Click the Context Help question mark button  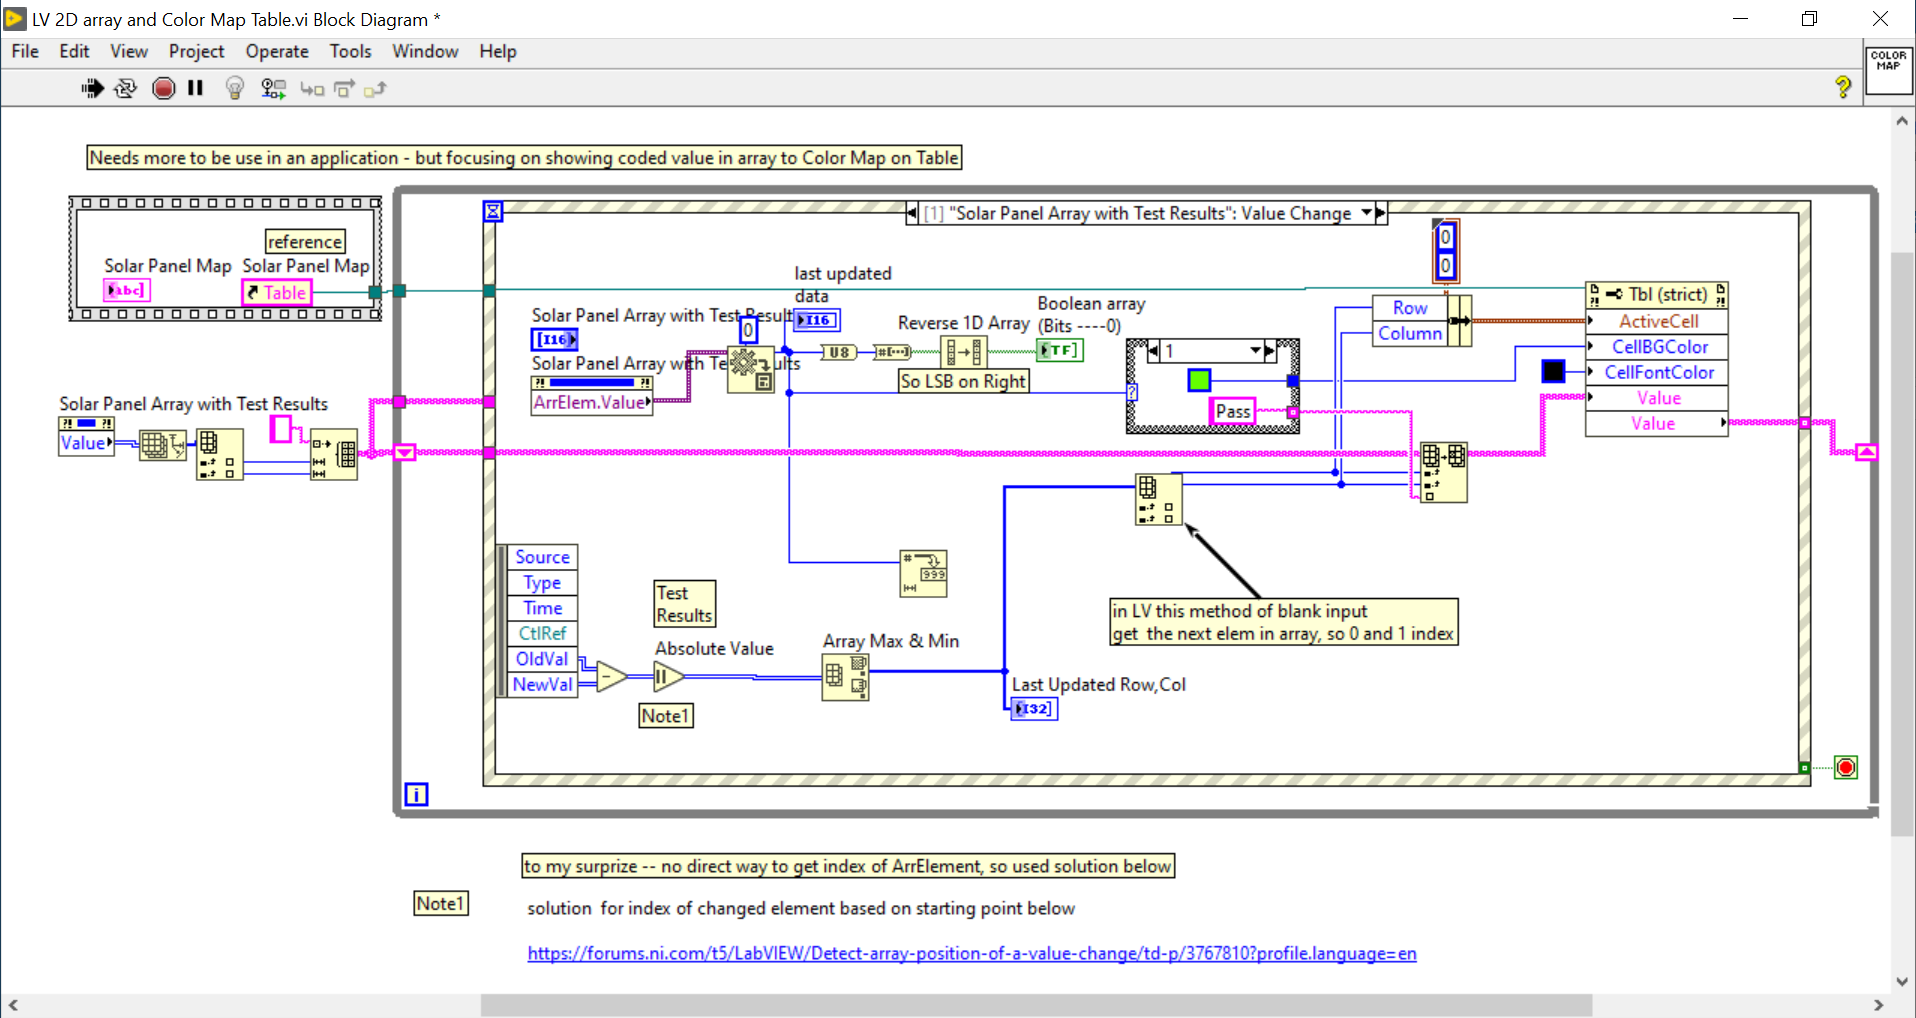(1843, 87)
